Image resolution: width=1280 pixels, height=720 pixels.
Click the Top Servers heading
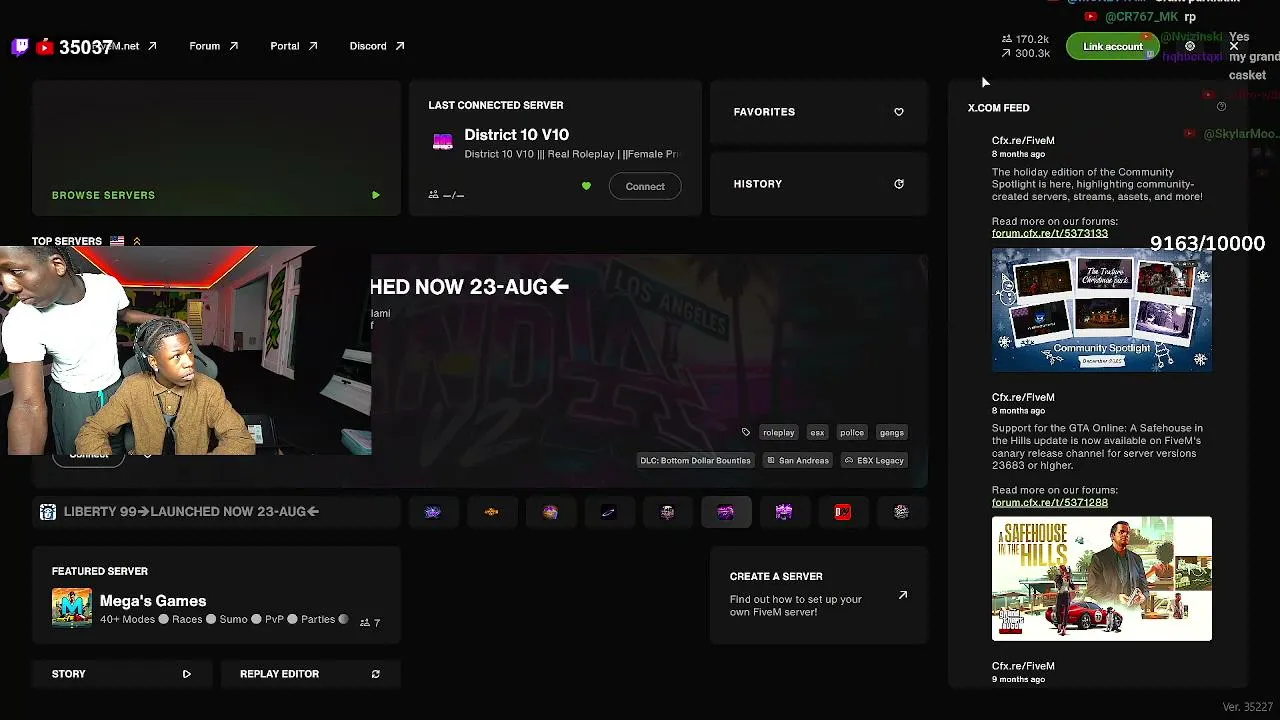(67, 241)
